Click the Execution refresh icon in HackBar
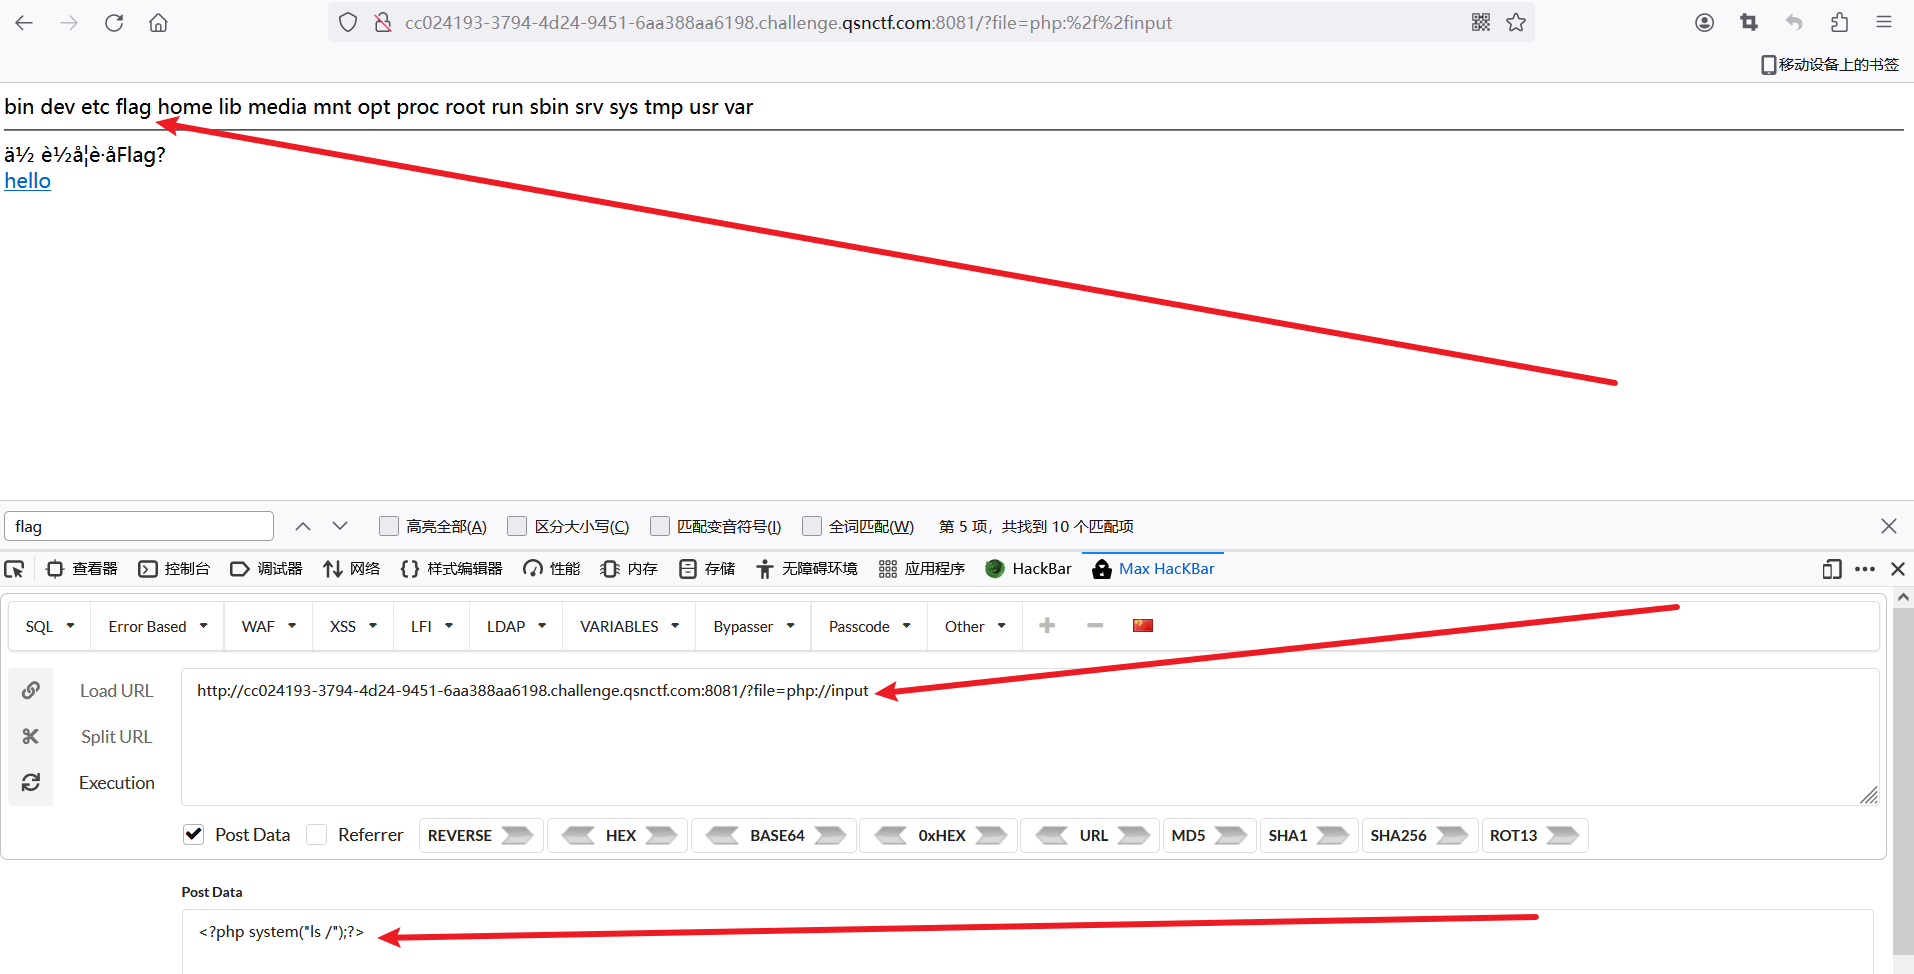Image resolution: width=1914 pixels, height=974 pixels. click(x=30, y=782)
